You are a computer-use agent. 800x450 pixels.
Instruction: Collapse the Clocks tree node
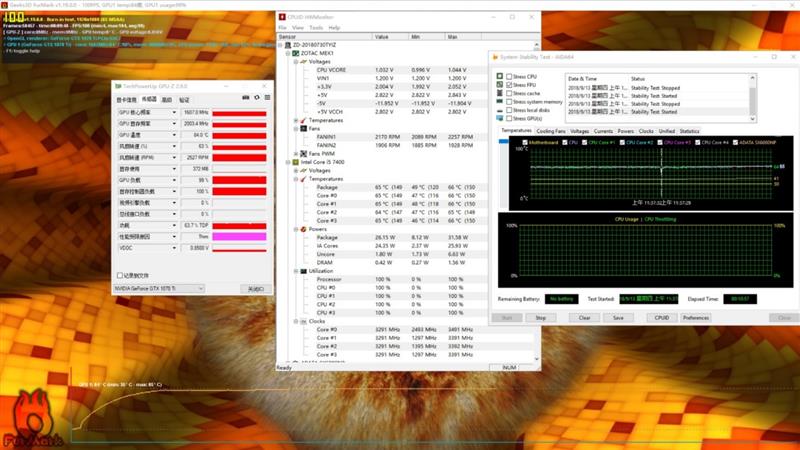tap(296, 321)
